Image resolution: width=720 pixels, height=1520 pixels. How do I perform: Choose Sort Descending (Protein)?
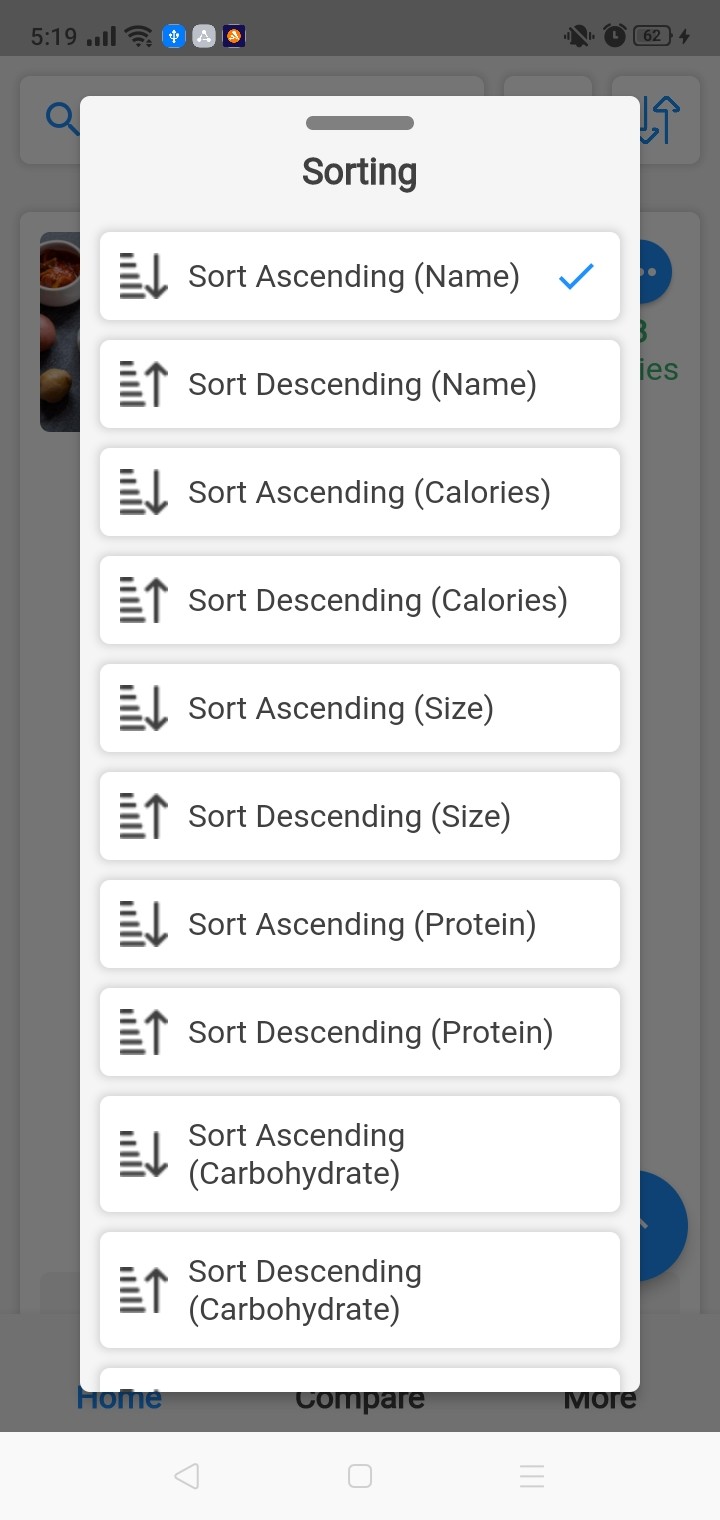pos(370,1032)
